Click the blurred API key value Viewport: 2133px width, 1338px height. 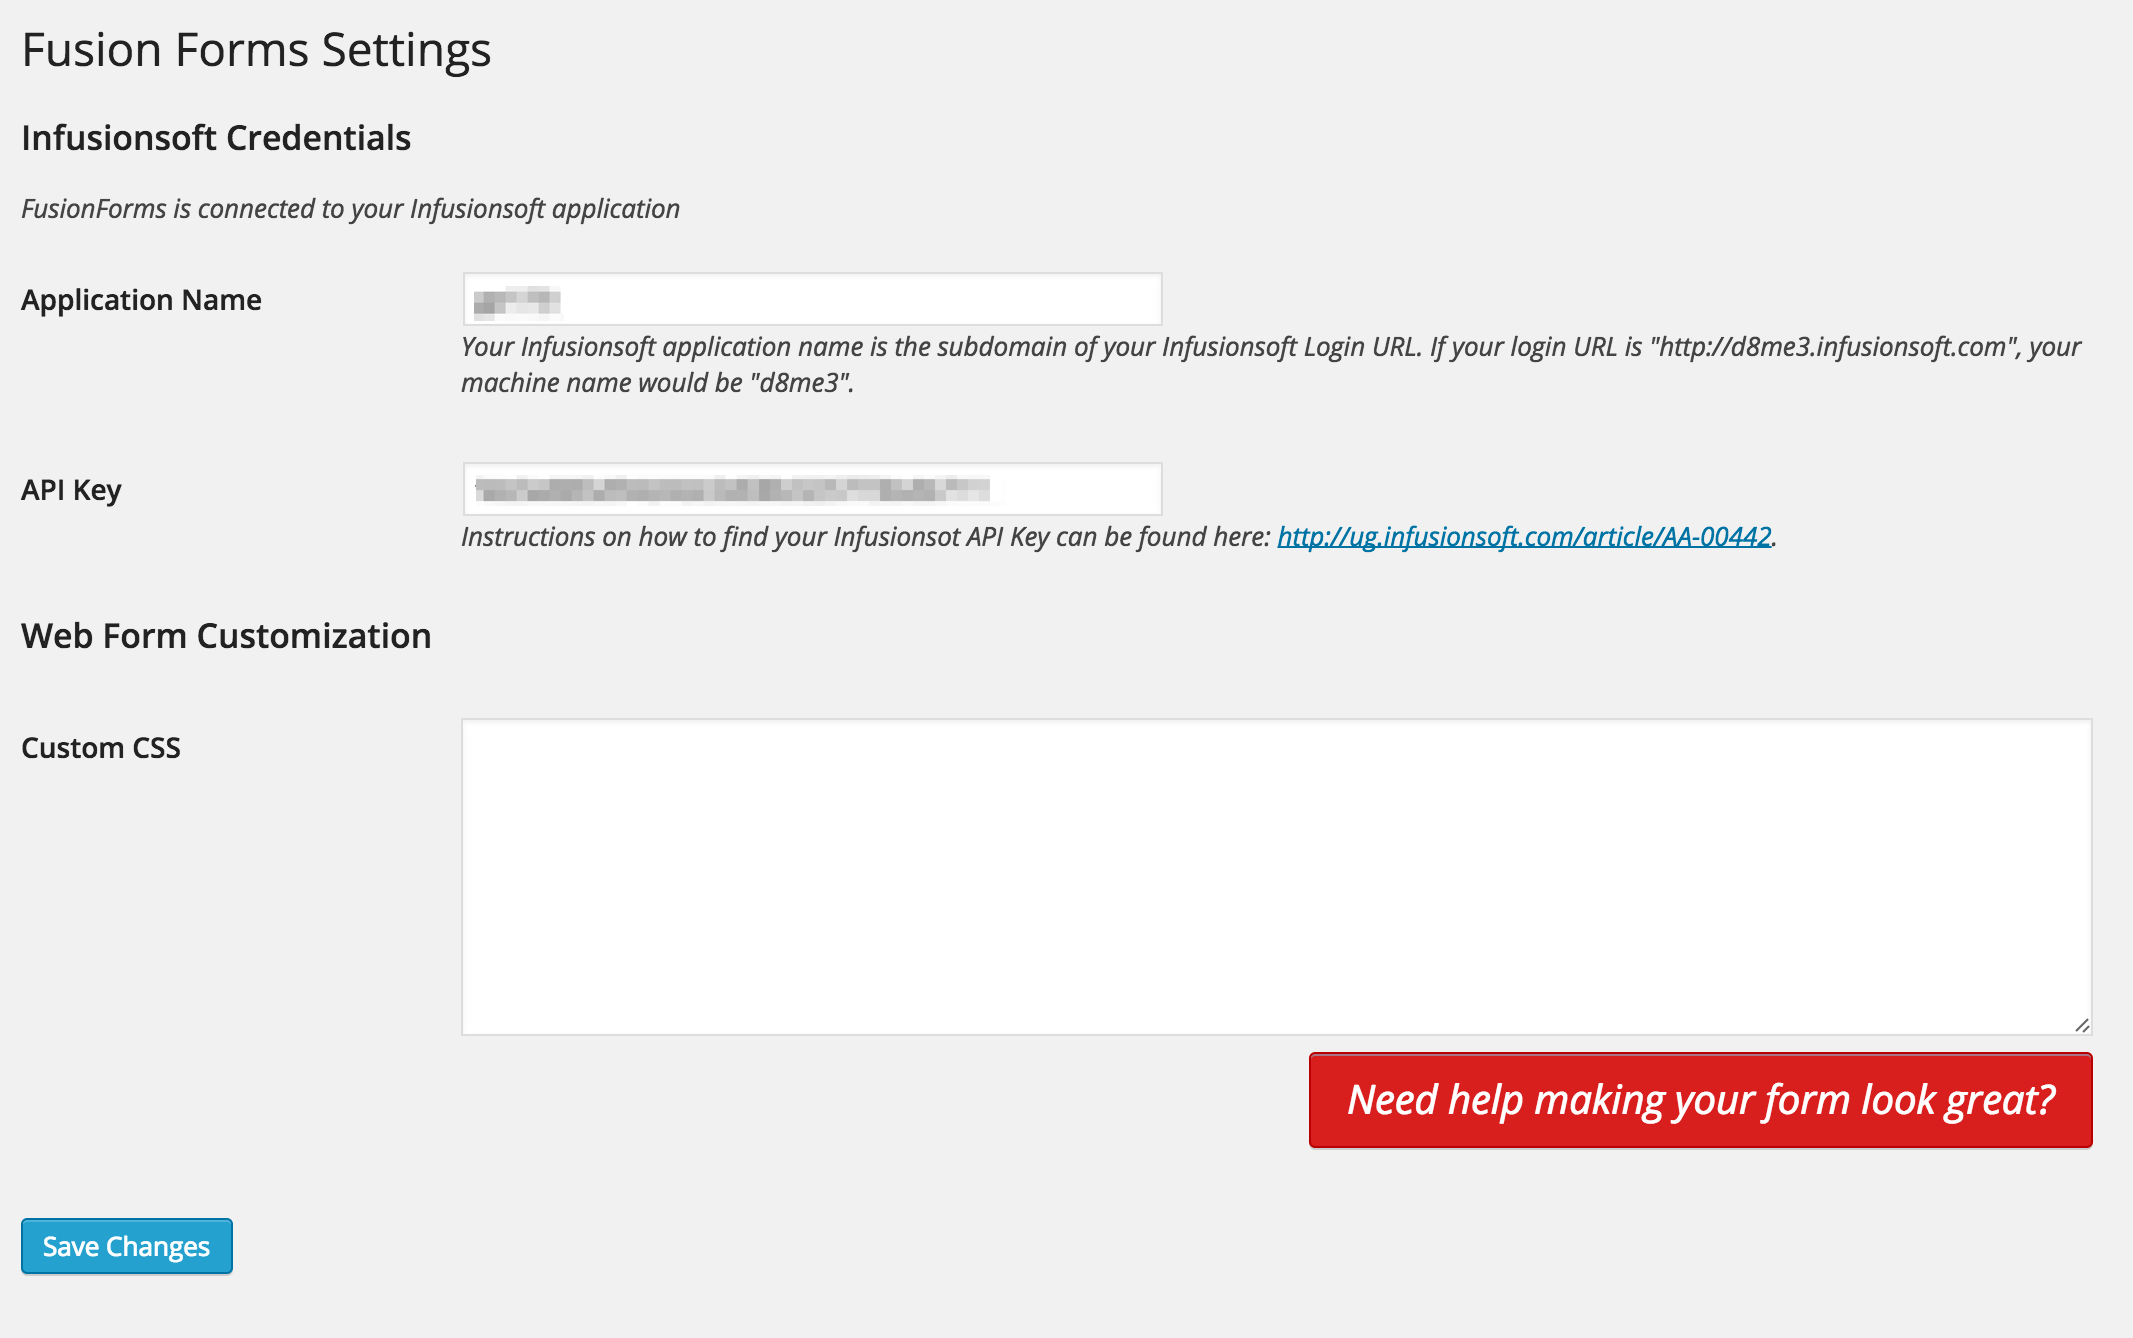732,489
